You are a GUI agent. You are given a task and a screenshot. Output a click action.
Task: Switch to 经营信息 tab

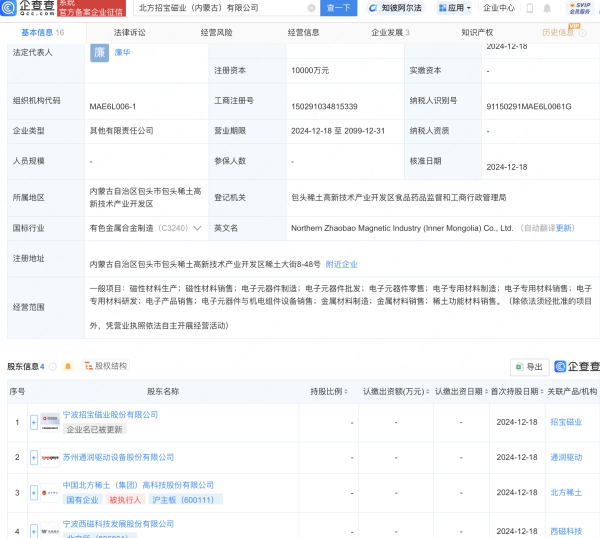303,33
